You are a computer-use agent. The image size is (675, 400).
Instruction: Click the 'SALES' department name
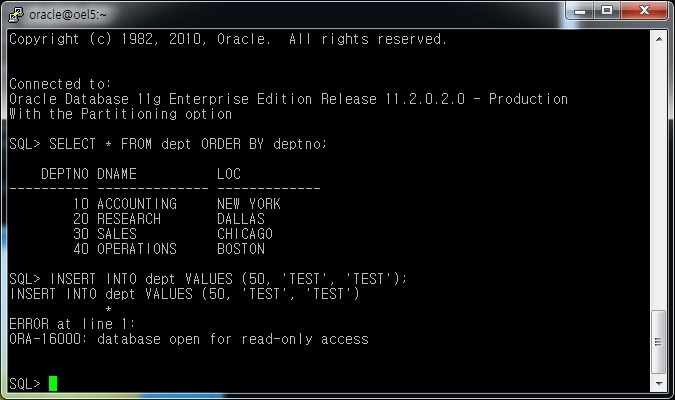point(117,234)
